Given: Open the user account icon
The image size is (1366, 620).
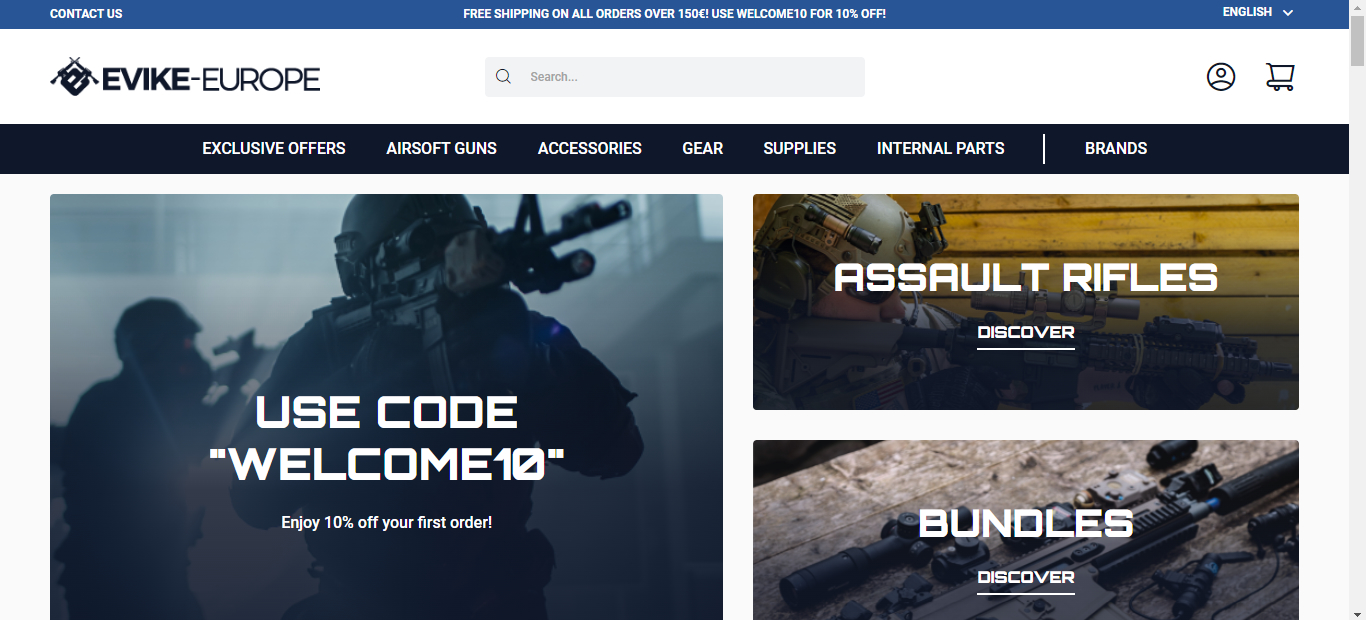Looking at the screenshot, I should 1220,76.
